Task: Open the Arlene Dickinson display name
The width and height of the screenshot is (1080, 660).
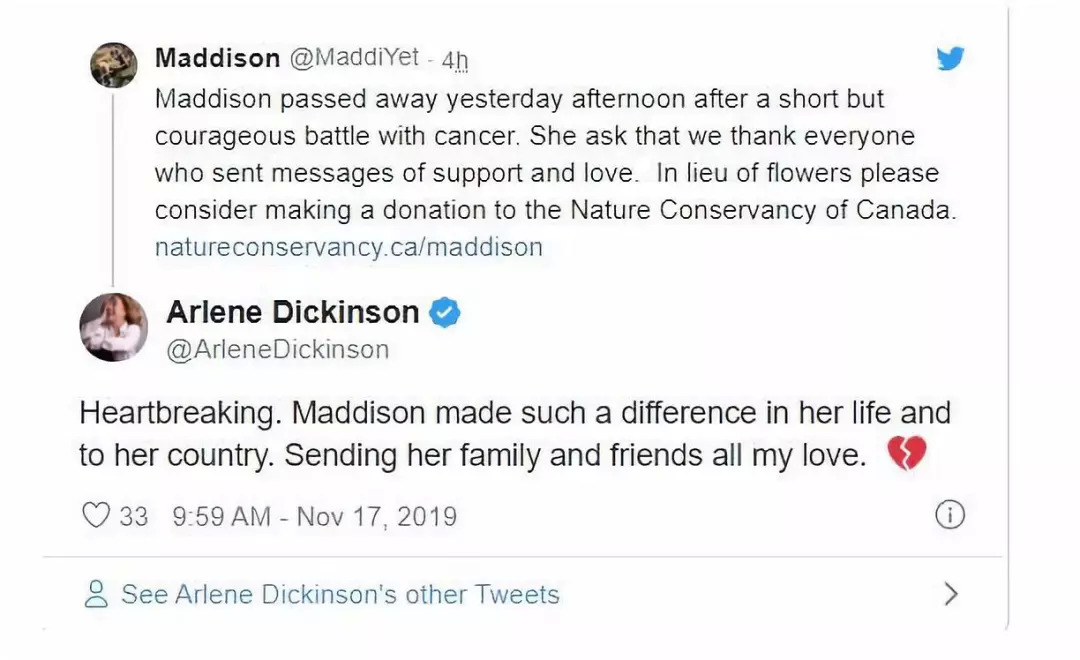Action: pos(292,313)
